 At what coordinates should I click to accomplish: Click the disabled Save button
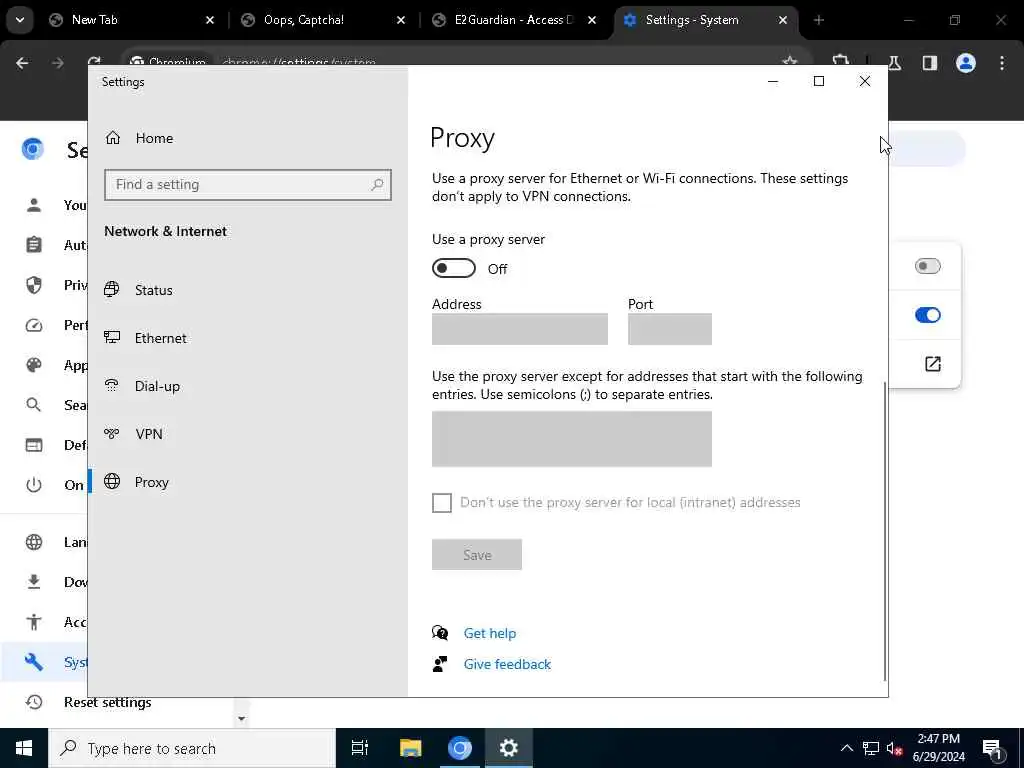(477, 554)
